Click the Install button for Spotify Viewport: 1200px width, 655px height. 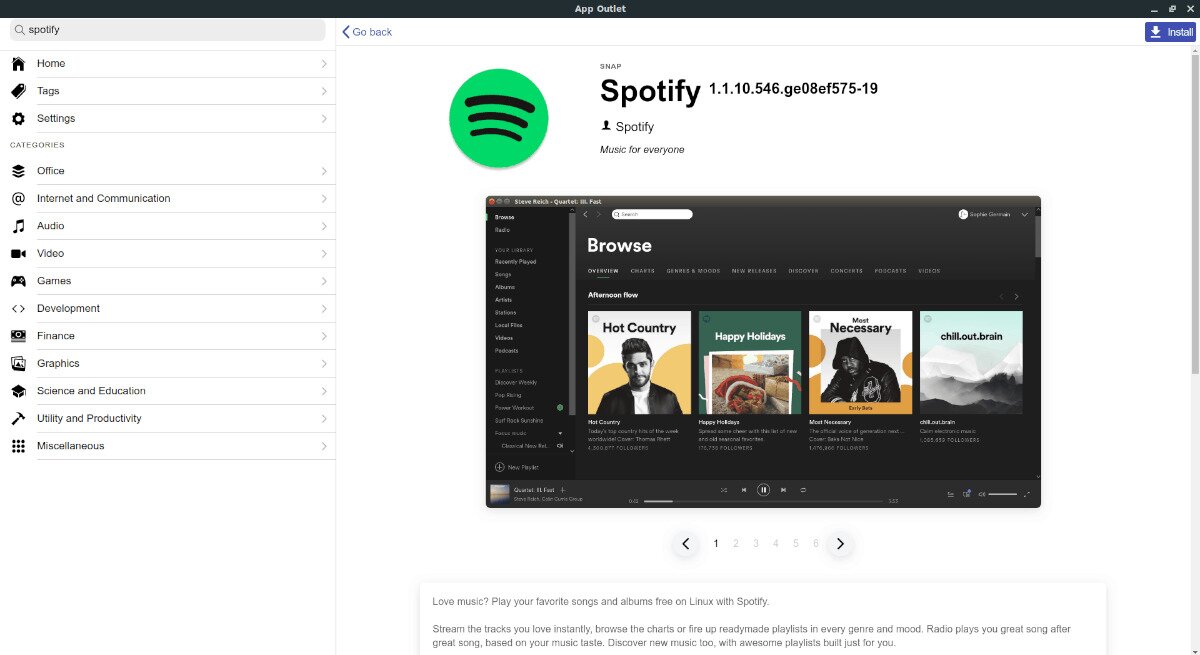(1170, 31)
